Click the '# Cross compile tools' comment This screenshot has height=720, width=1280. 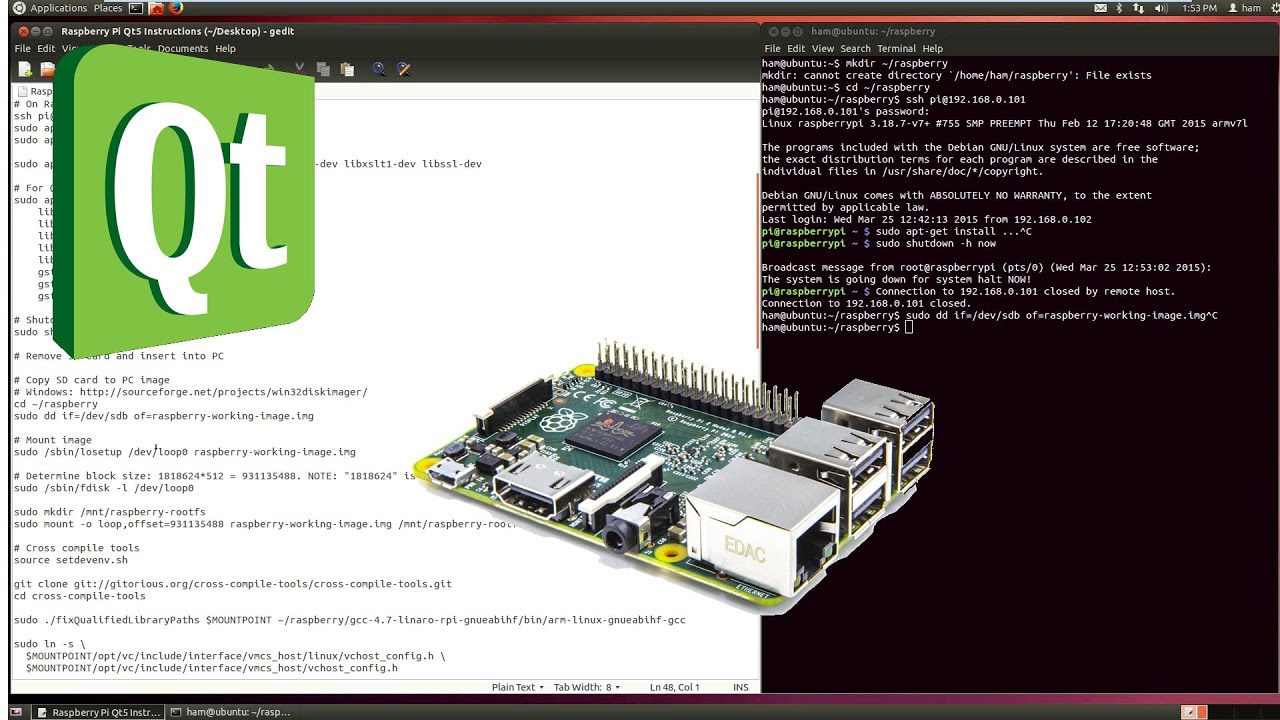77,548
